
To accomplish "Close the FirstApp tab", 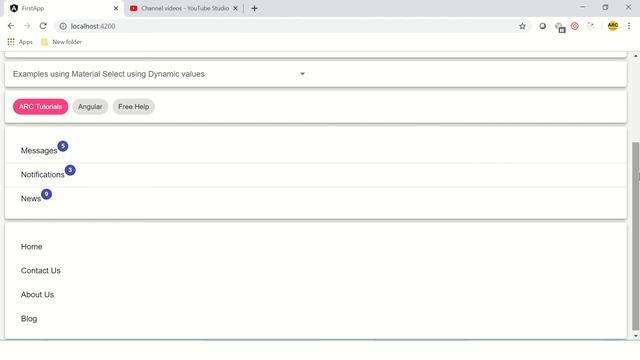I will tap(116, 8).
